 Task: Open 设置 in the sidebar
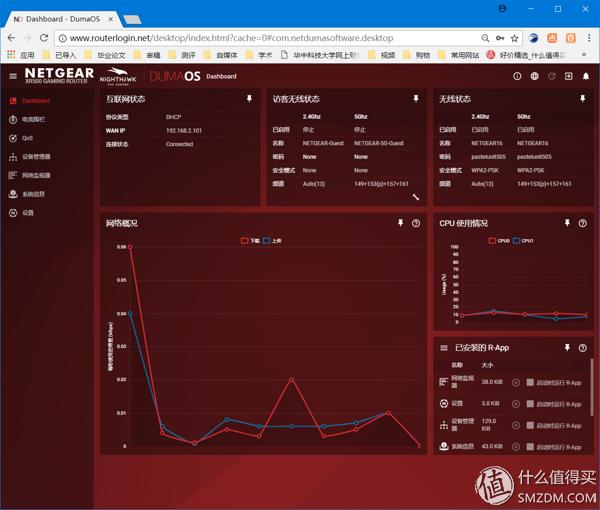21,213
